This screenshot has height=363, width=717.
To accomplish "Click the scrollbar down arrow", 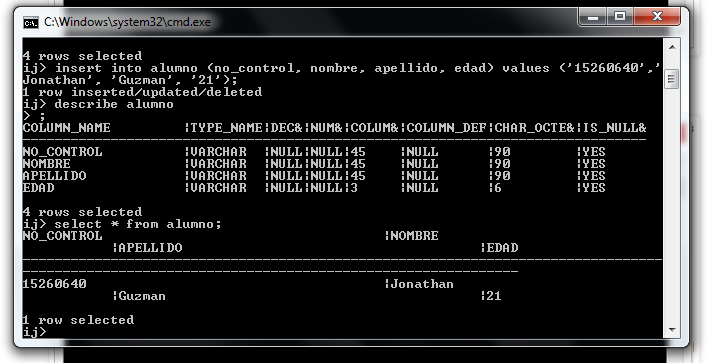I will click(672, 330).
